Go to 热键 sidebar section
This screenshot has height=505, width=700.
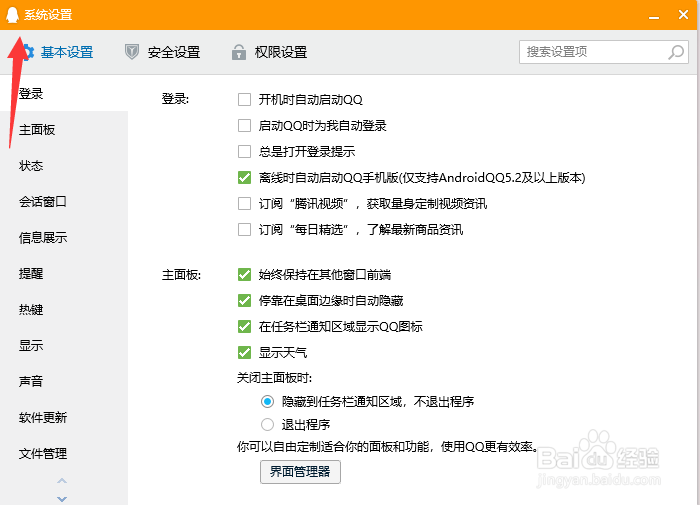[64, 309]
